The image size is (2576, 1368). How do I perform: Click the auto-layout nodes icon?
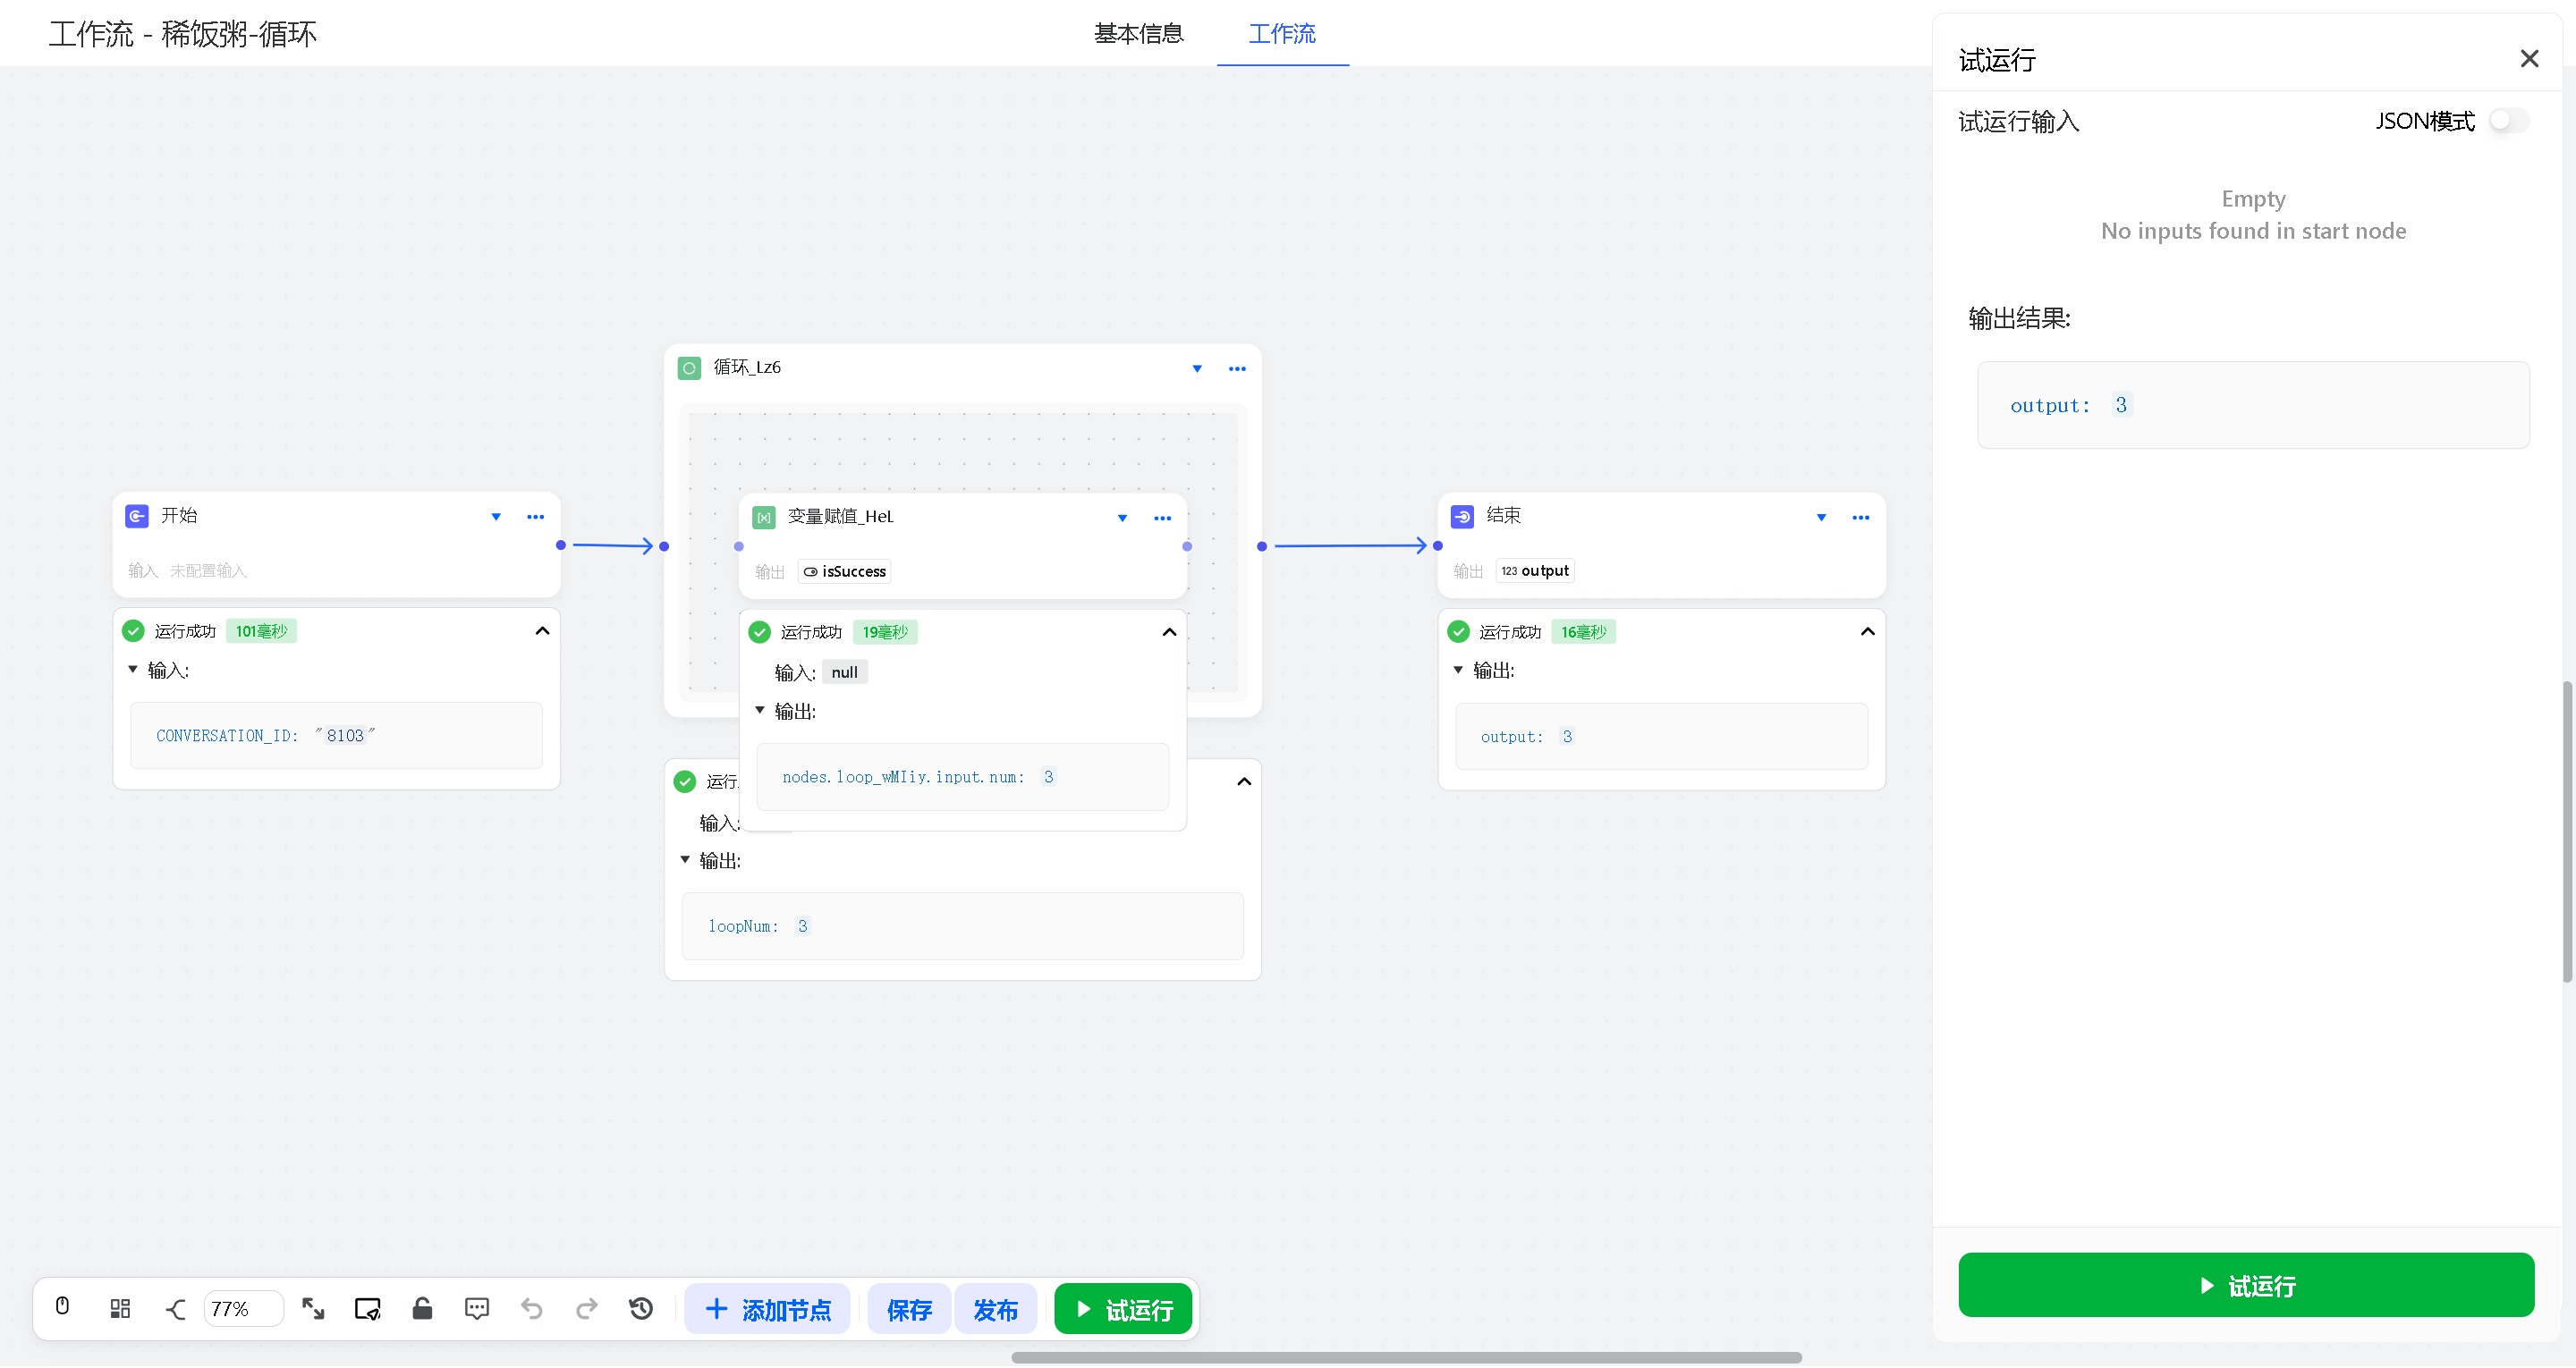[x=120, y=1308]
